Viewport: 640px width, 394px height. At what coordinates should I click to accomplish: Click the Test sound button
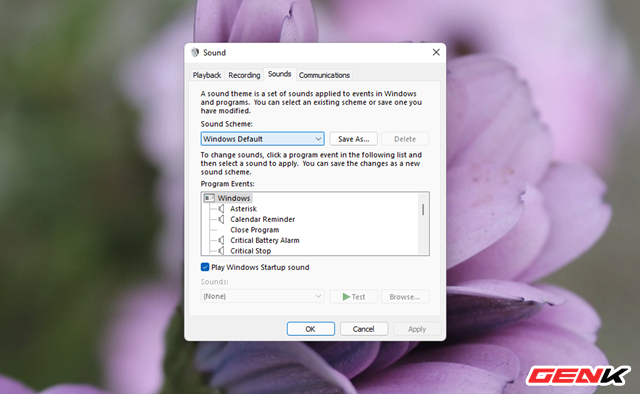point(353,296)
